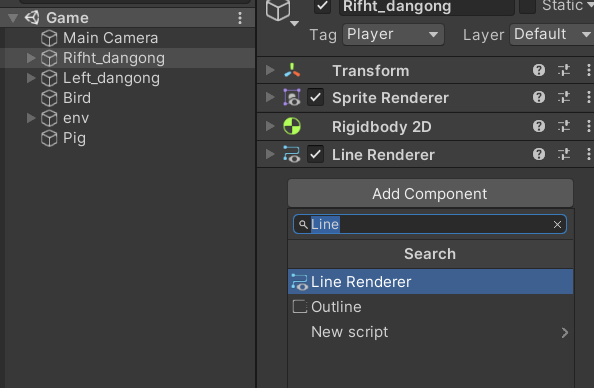This screenshot has width=594, height=388.
Task: Uncheck the Line Renderer enabled checkbox
Action: [x=315, y=155]
